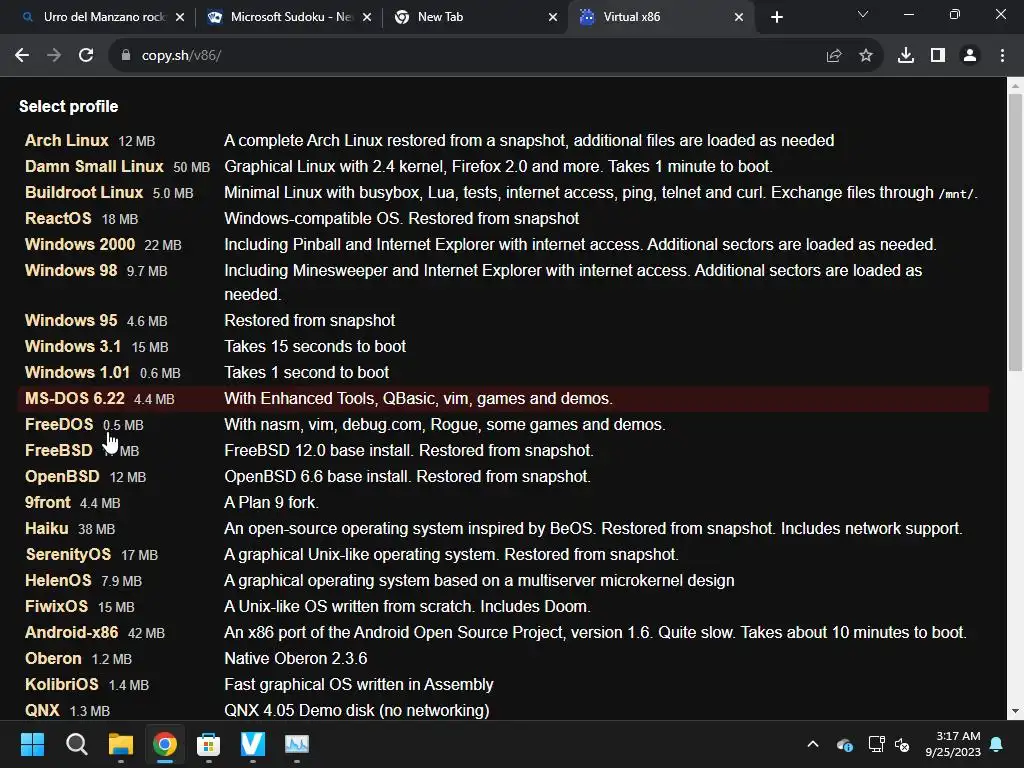Open the Chrome profile avatar icon
The width and height of the screenshot is (1024, 768).
point(970,56)
